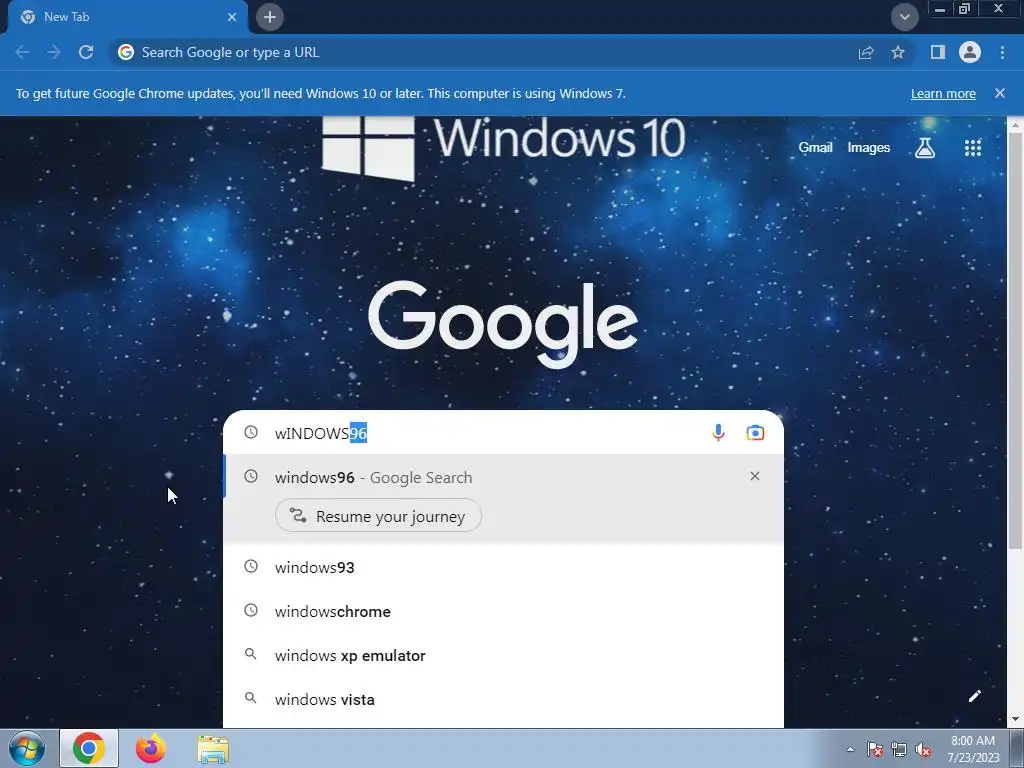This screenshot has width=1024, height=768.
Task: Click the page vertical scrollbar
Action: tap(1015, 340)
